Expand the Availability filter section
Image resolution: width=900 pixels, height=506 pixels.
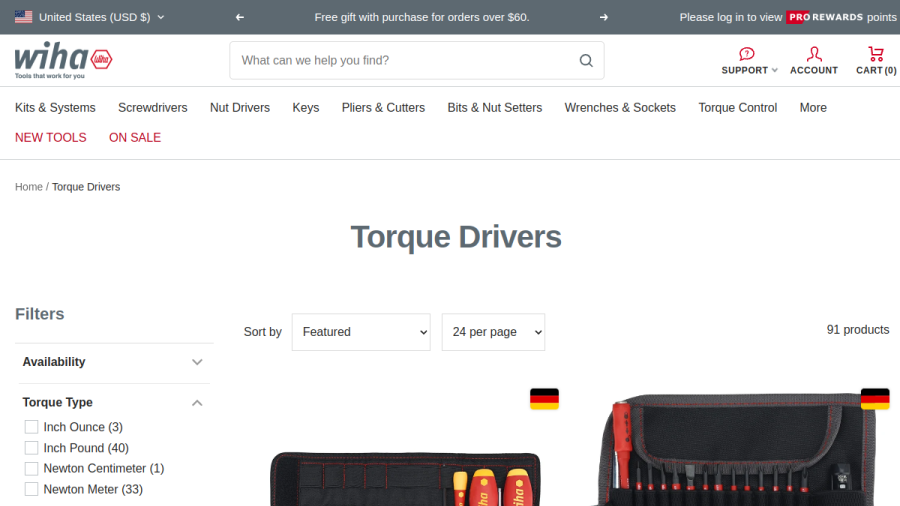tap(114, 362)
